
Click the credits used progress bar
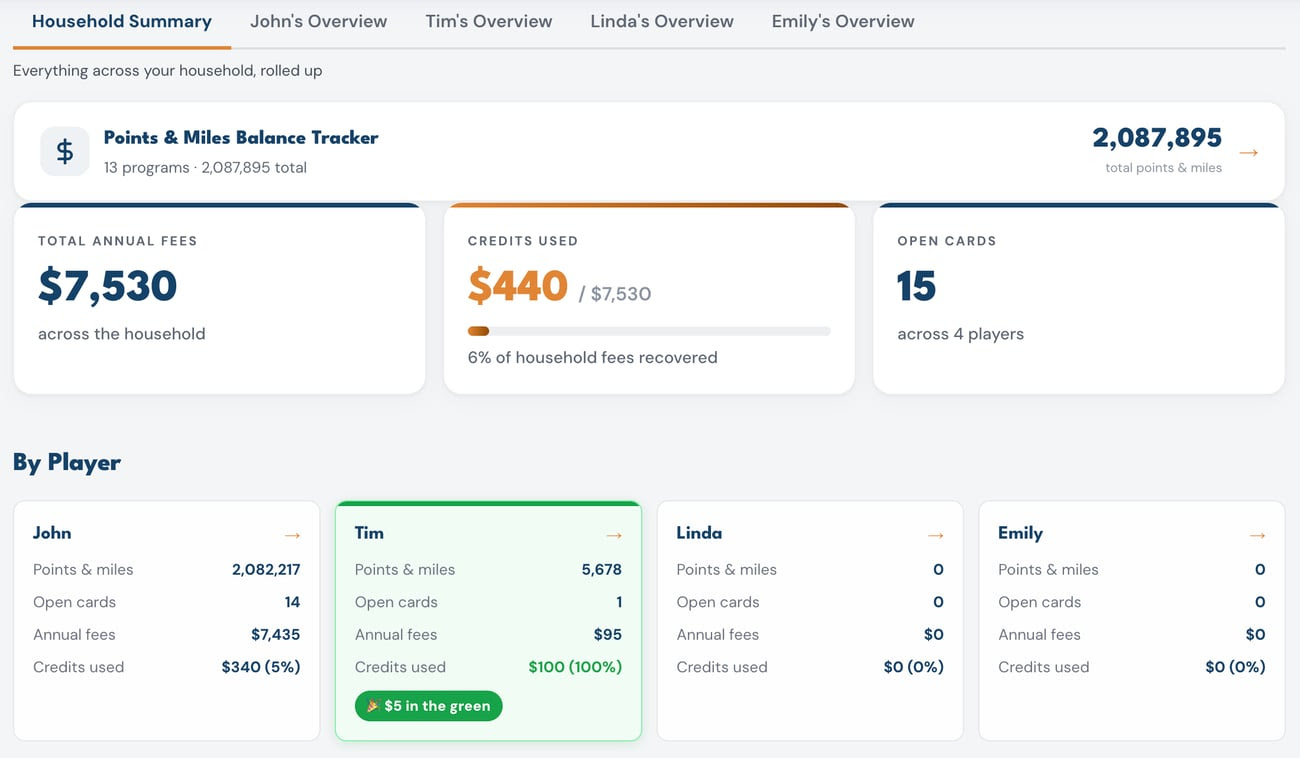point(649,331)
